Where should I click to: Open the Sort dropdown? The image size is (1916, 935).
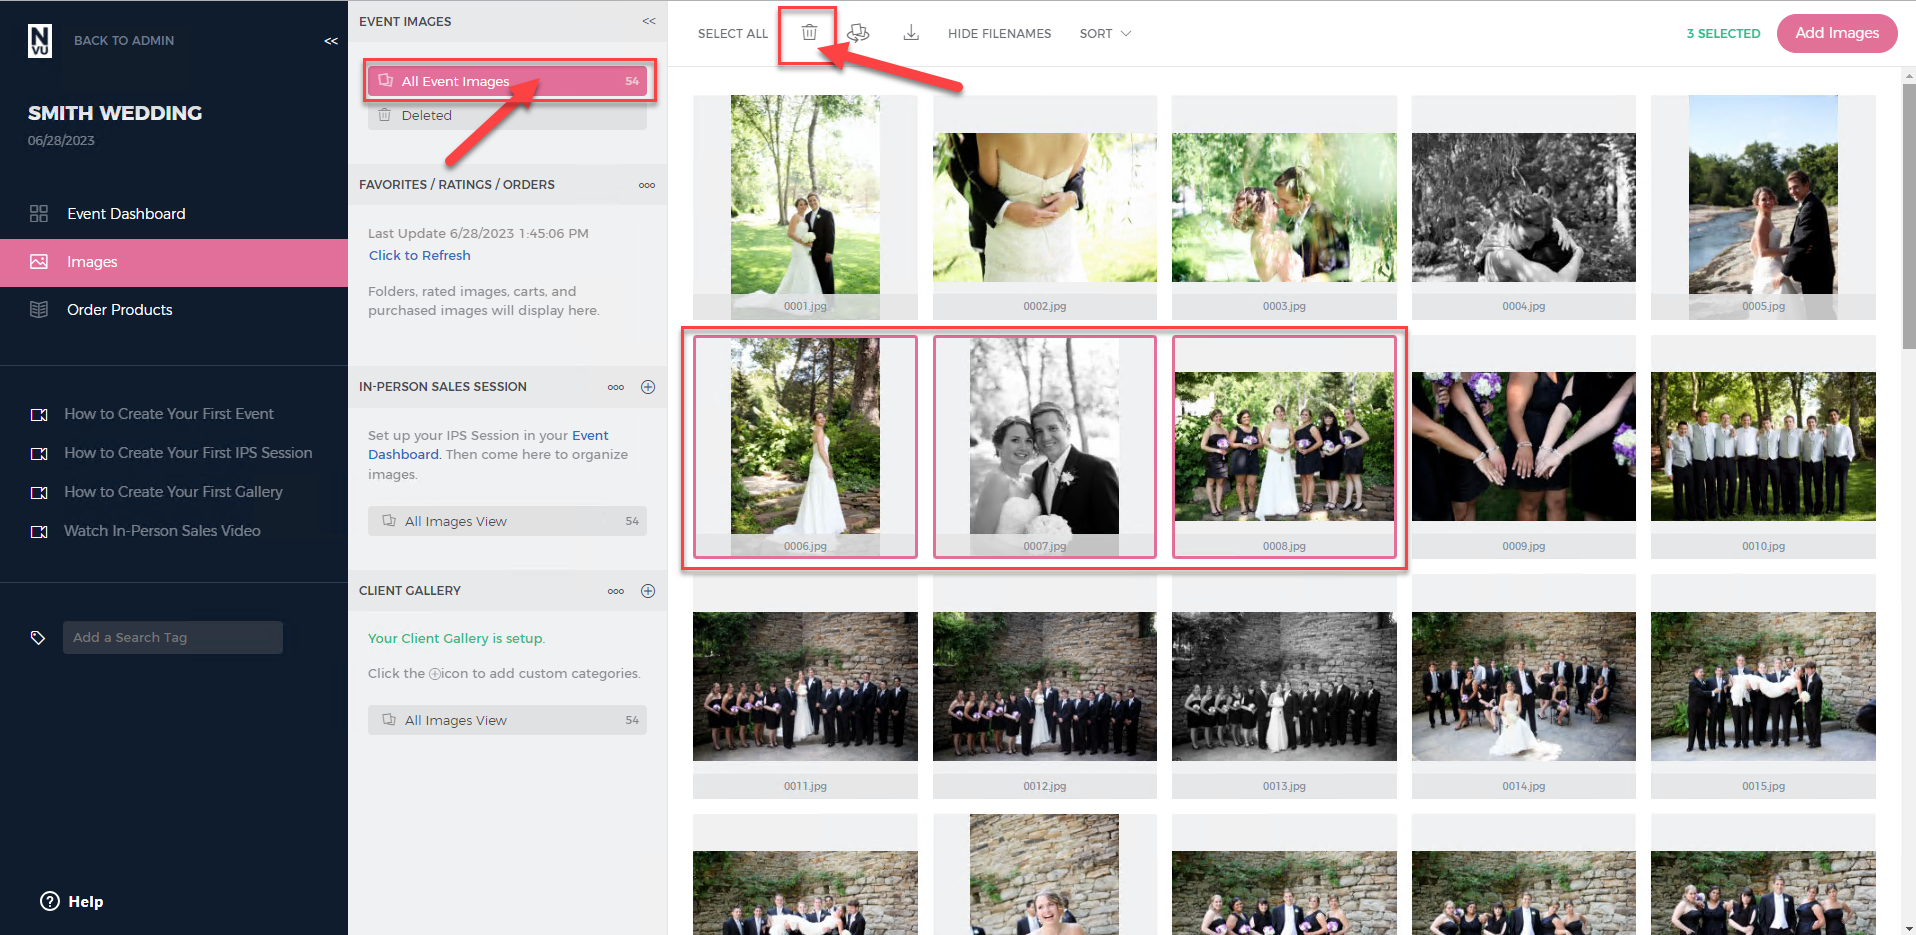(x=1105, y=33)
